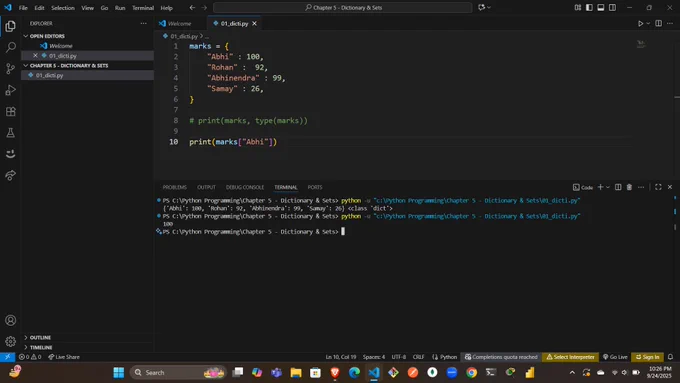The image size is (680, 383).
Task: Switch to the Ports panel tab
Action: point(315,187)
